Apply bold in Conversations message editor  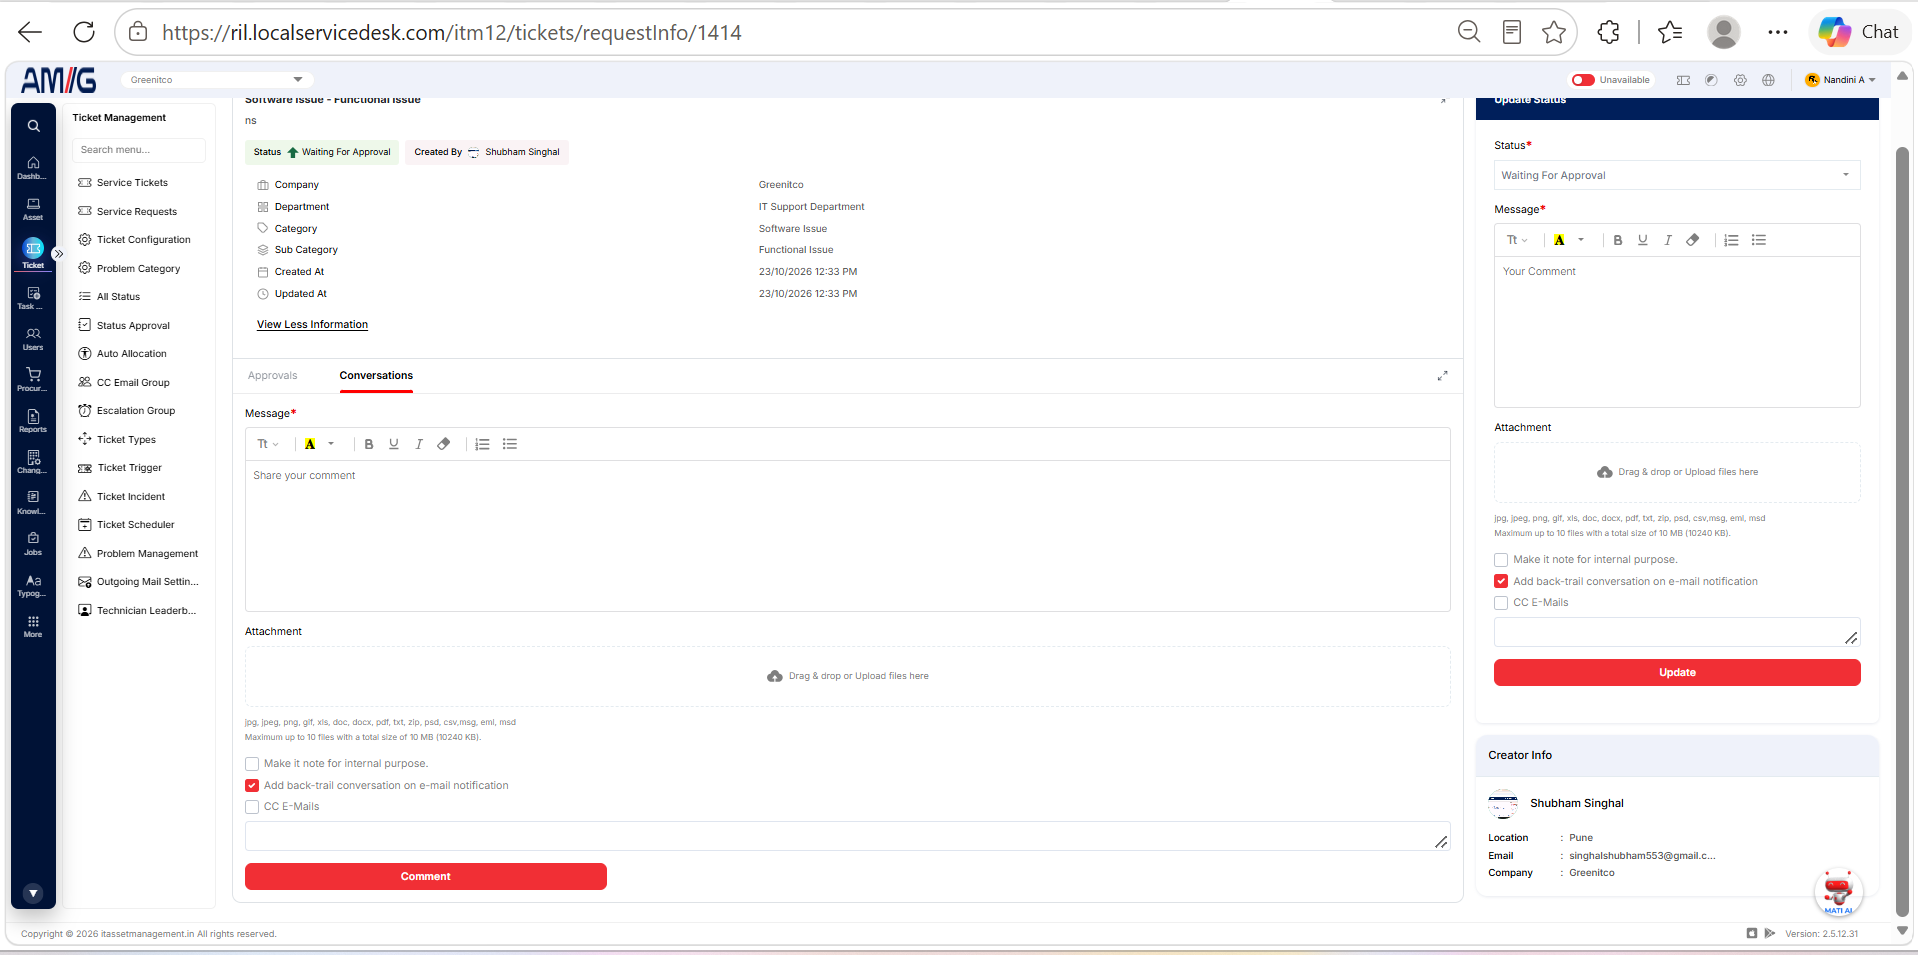(369, 444)
